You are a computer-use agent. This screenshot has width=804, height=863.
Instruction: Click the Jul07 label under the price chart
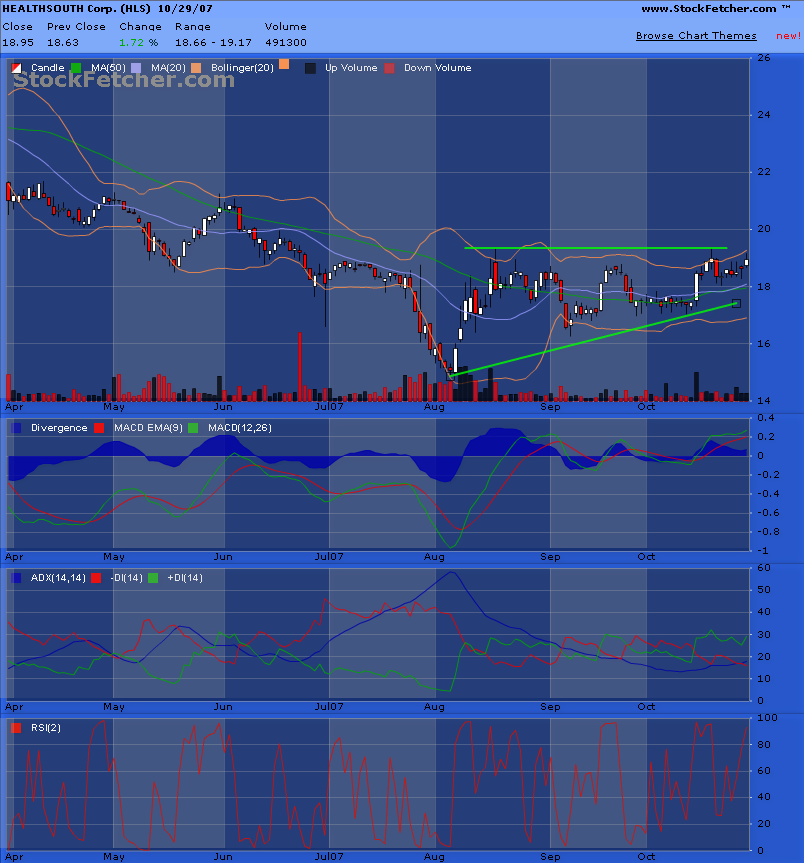pos(329,407)
